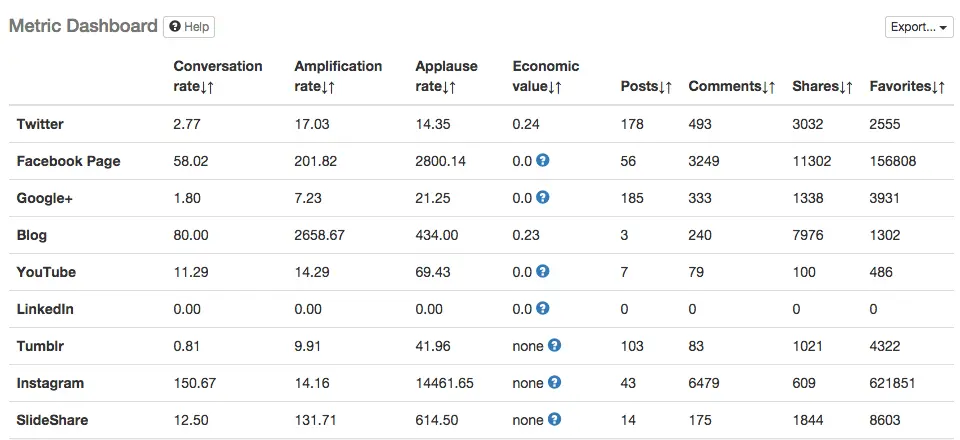Screen dimensions: 960x440
Task: Sort table by Applause rate
Action: click(x=446, y=77)
